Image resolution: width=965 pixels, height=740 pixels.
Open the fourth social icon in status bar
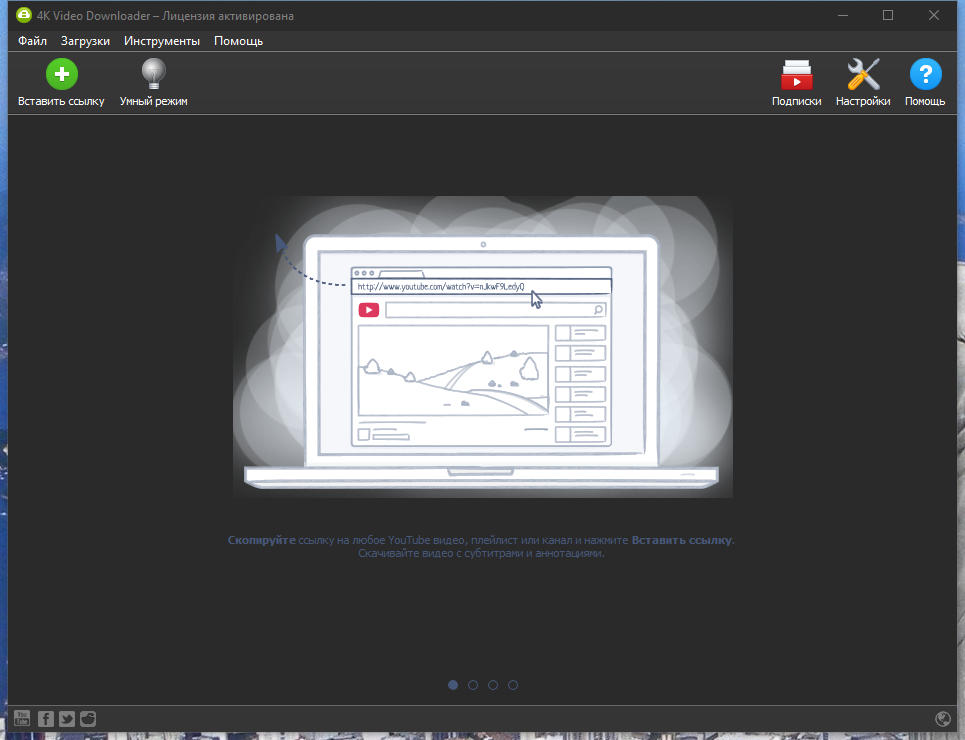point(88,718)
